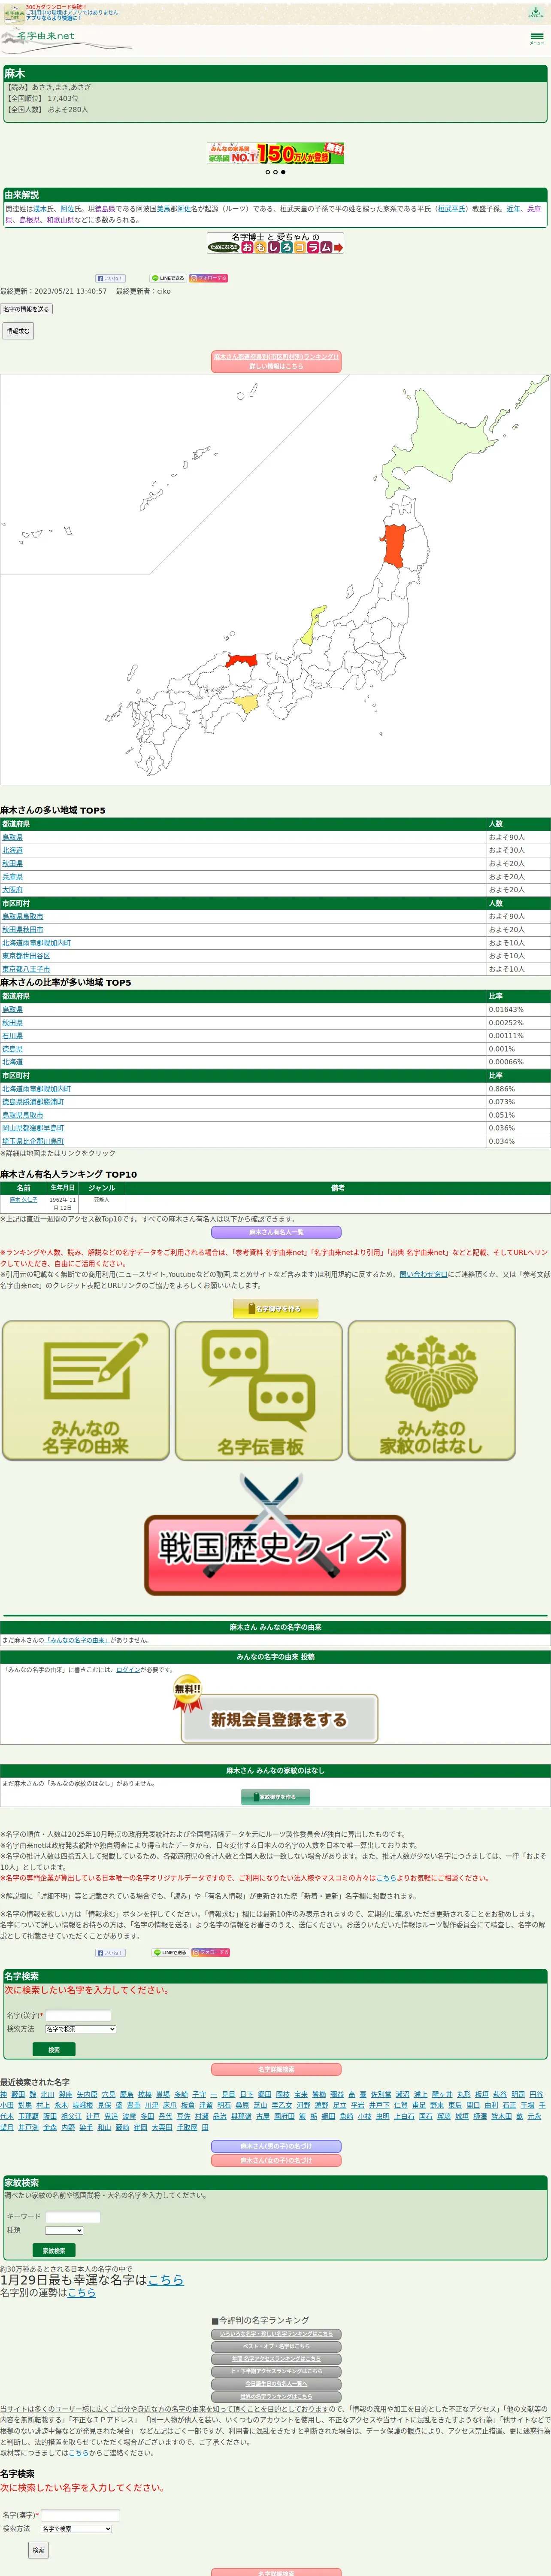
Task: Click 麻木さん(男の子)の名づけ button
Action: pyautogui.click(x=275, y=2146)
